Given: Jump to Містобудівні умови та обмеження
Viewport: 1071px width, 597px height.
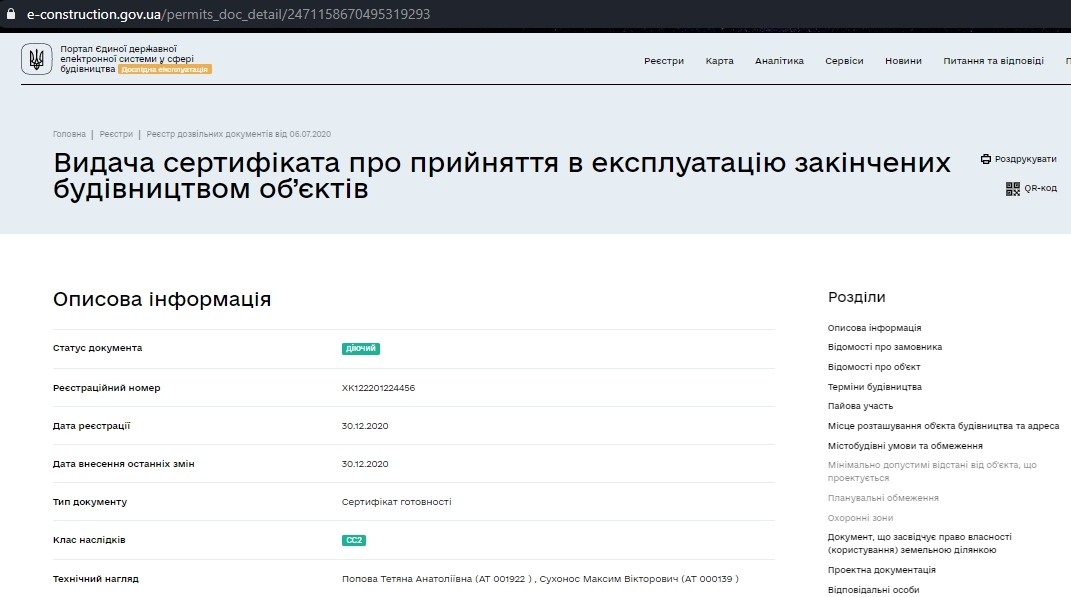Looking at the screenshot, I should pyautogui.click(x=905, y=445).
